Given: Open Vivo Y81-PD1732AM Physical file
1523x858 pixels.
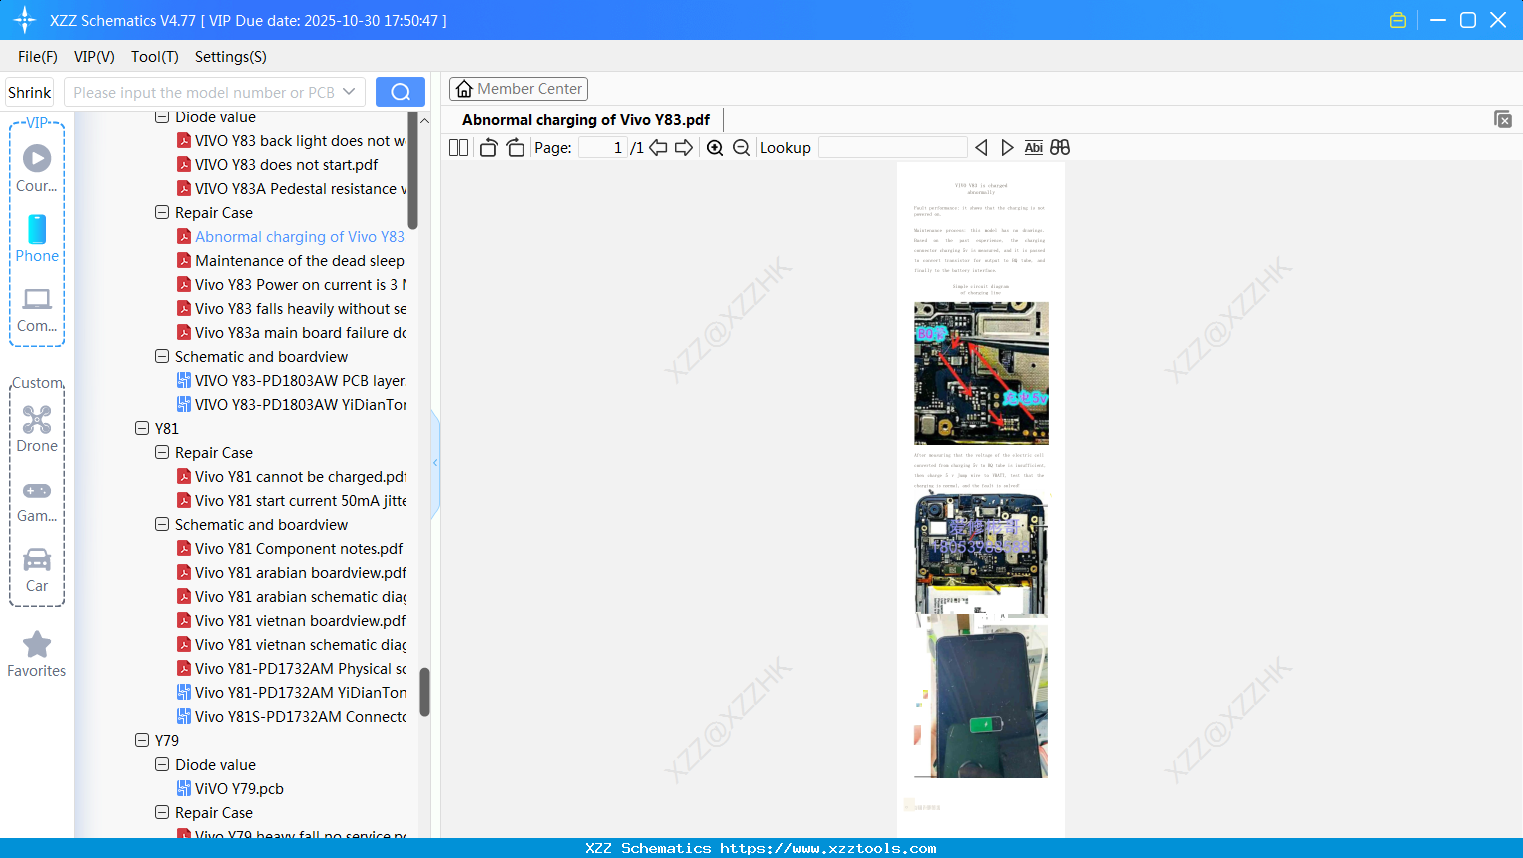Looking at the screenshot, I should pos(291,669).
